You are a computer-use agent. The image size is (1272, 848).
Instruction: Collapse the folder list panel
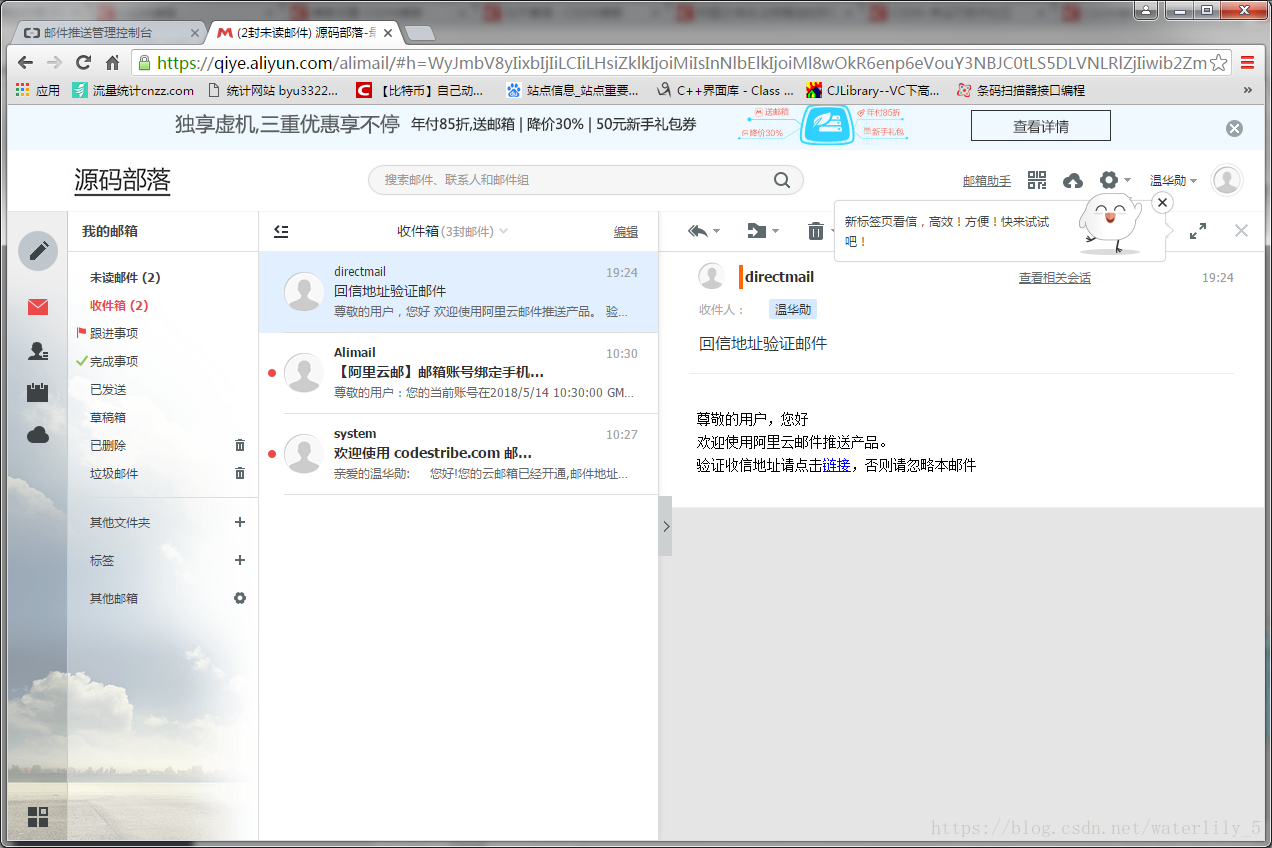[281, 231]
